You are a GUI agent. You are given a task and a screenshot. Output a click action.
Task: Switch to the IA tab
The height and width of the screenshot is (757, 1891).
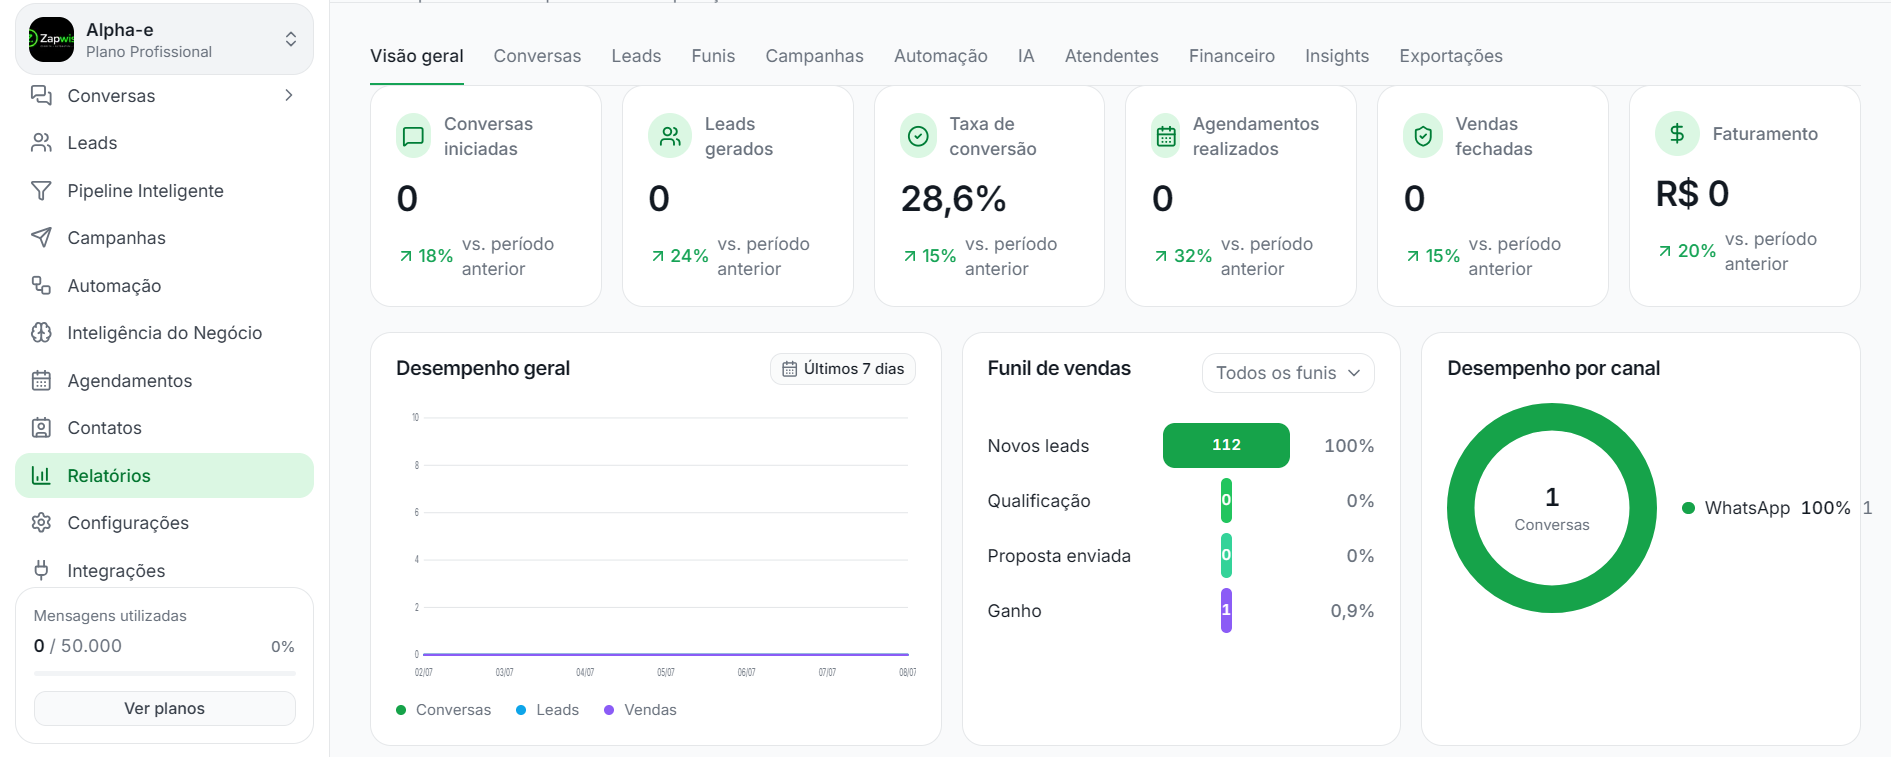1026,56
